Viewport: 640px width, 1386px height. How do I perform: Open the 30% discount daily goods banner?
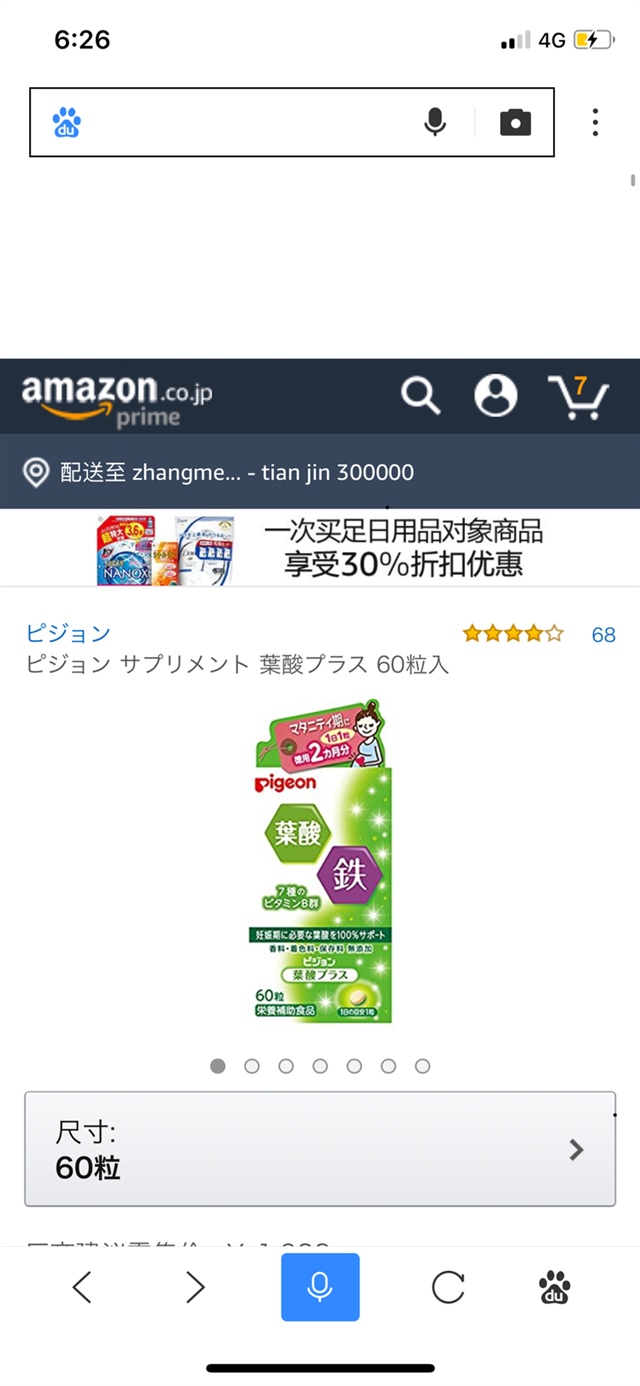coord(320,548)
